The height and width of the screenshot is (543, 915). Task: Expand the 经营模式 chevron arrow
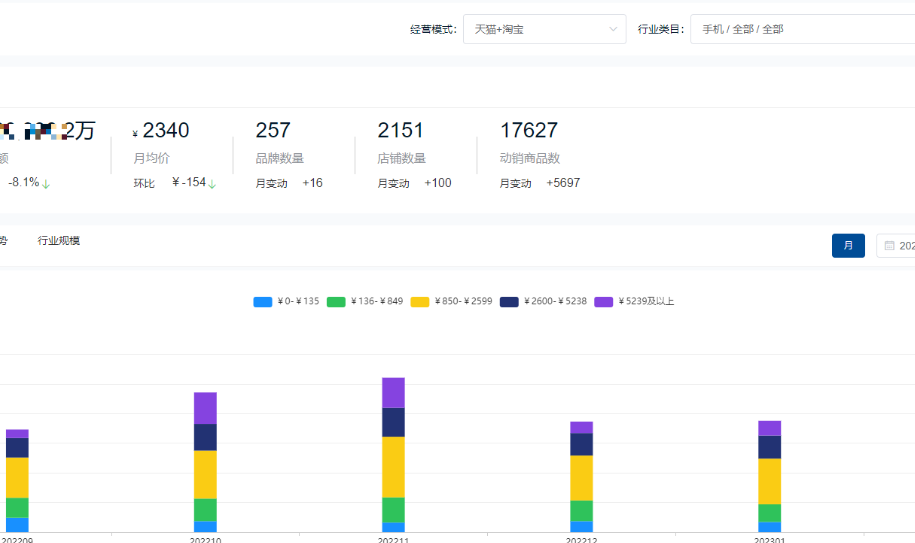[613, 29]
